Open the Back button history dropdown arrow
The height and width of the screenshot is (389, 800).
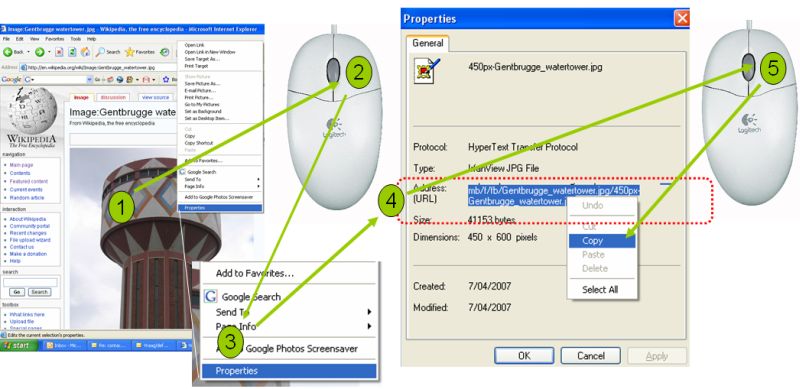(28, 52)
